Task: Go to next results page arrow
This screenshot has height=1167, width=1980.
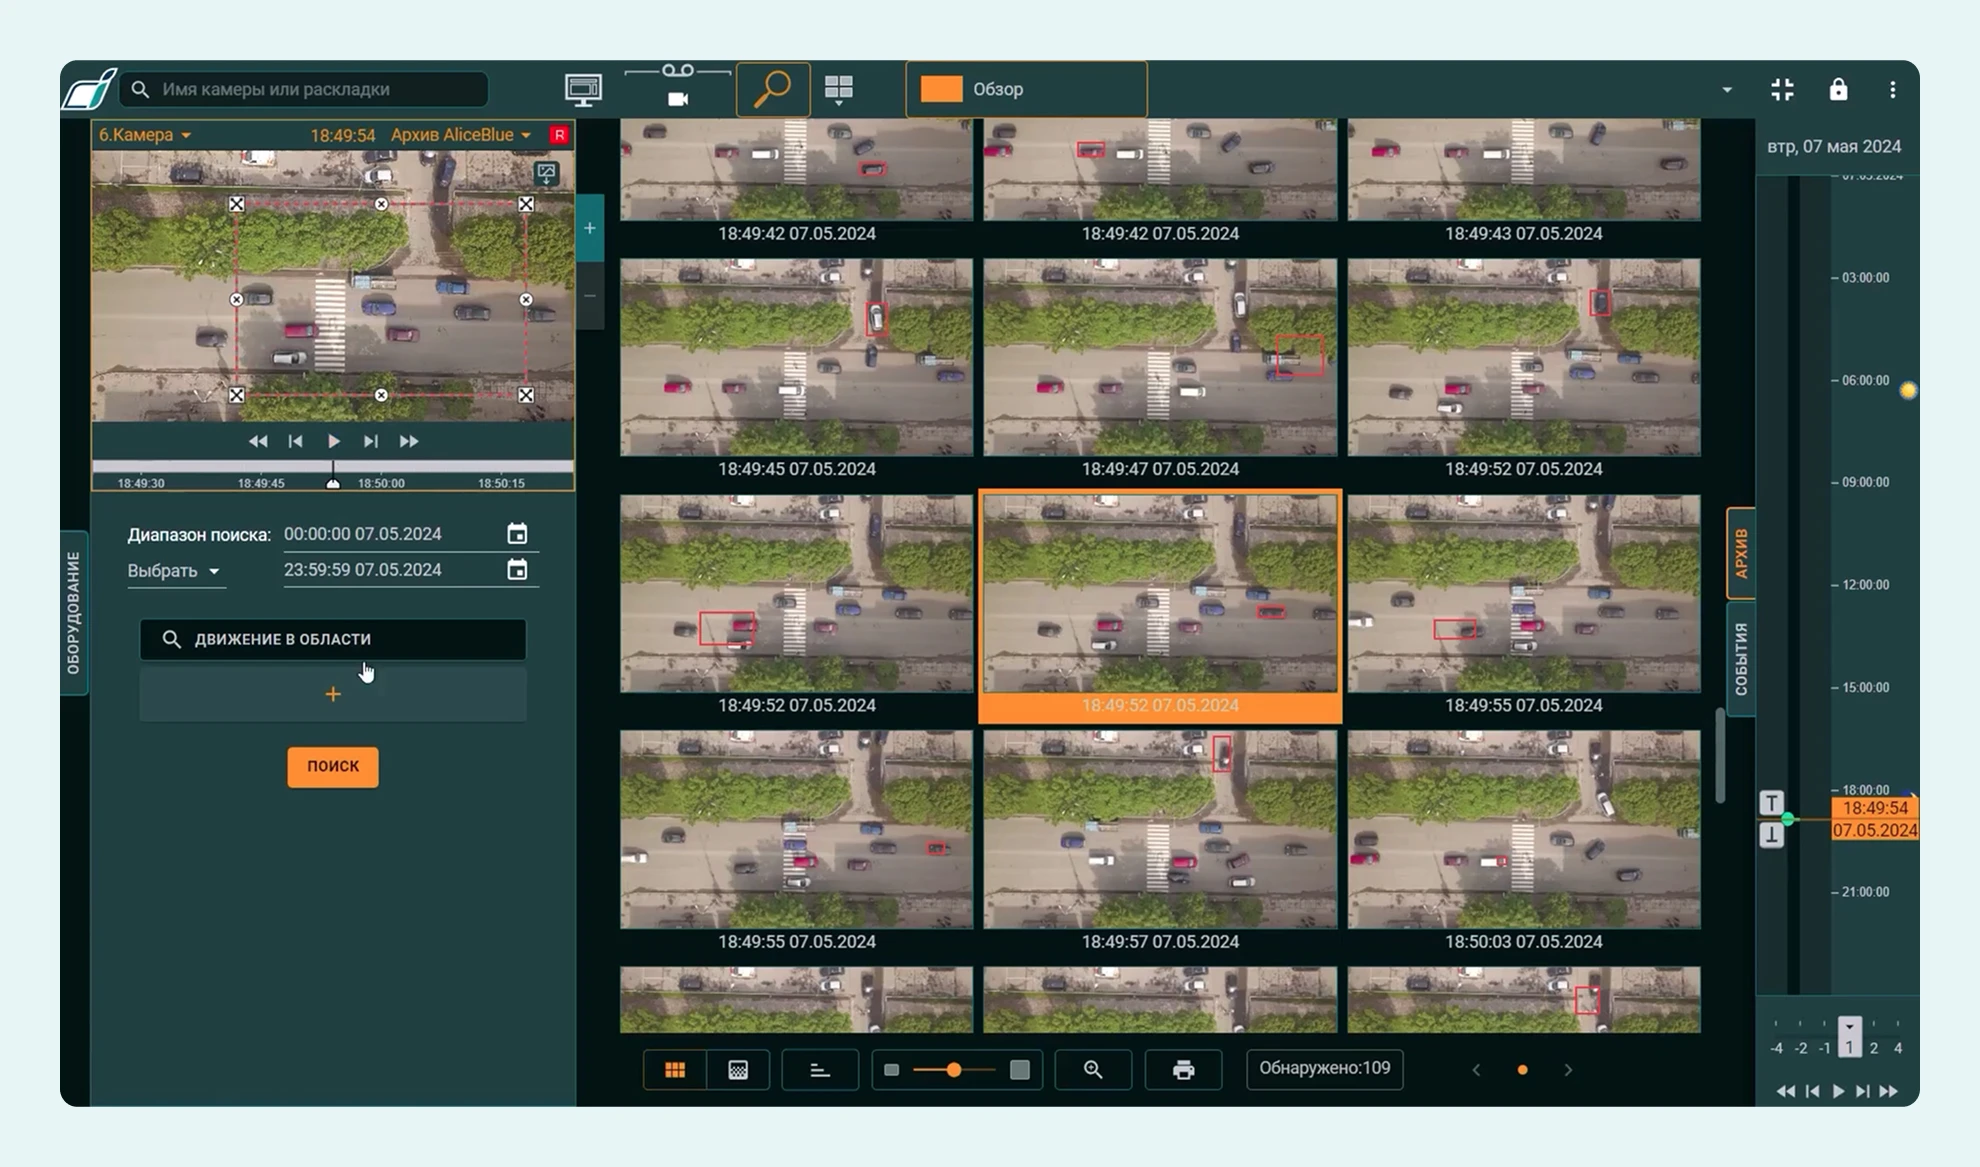Action: (x=1568, y=1070)
